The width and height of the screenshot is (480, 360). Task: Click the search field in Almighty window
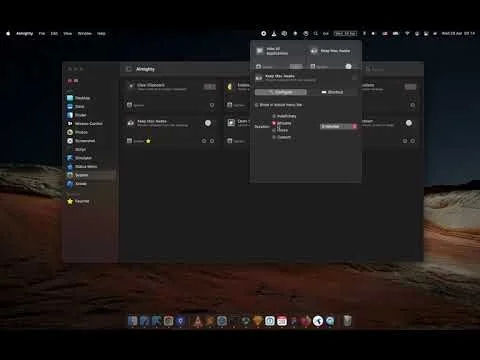[392, 69]
